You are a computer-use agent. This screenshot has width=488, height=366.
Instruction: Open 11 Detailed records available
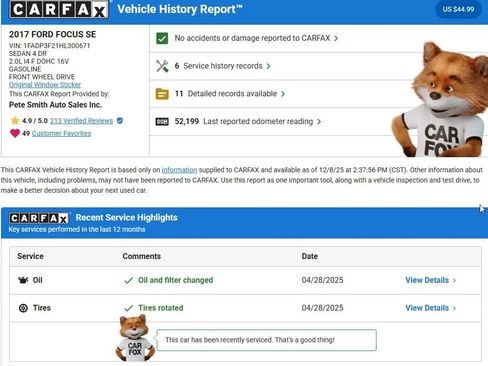pyautogui.click(x=226, y=94)
